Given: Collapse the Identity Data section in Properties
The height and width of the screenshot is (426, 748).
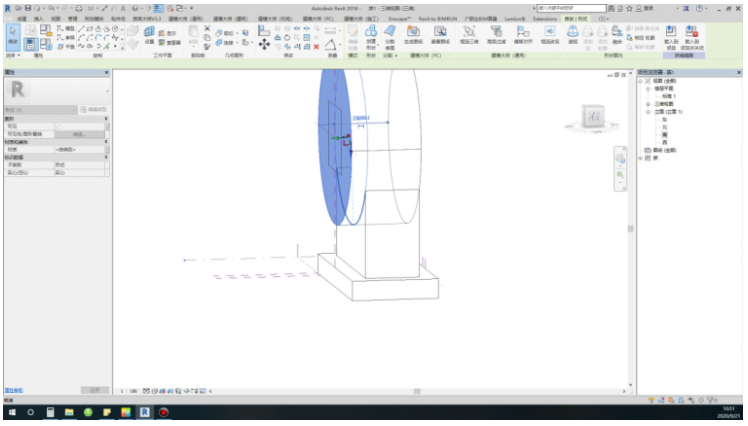Looking at the screenshot, I should (106, 157).
